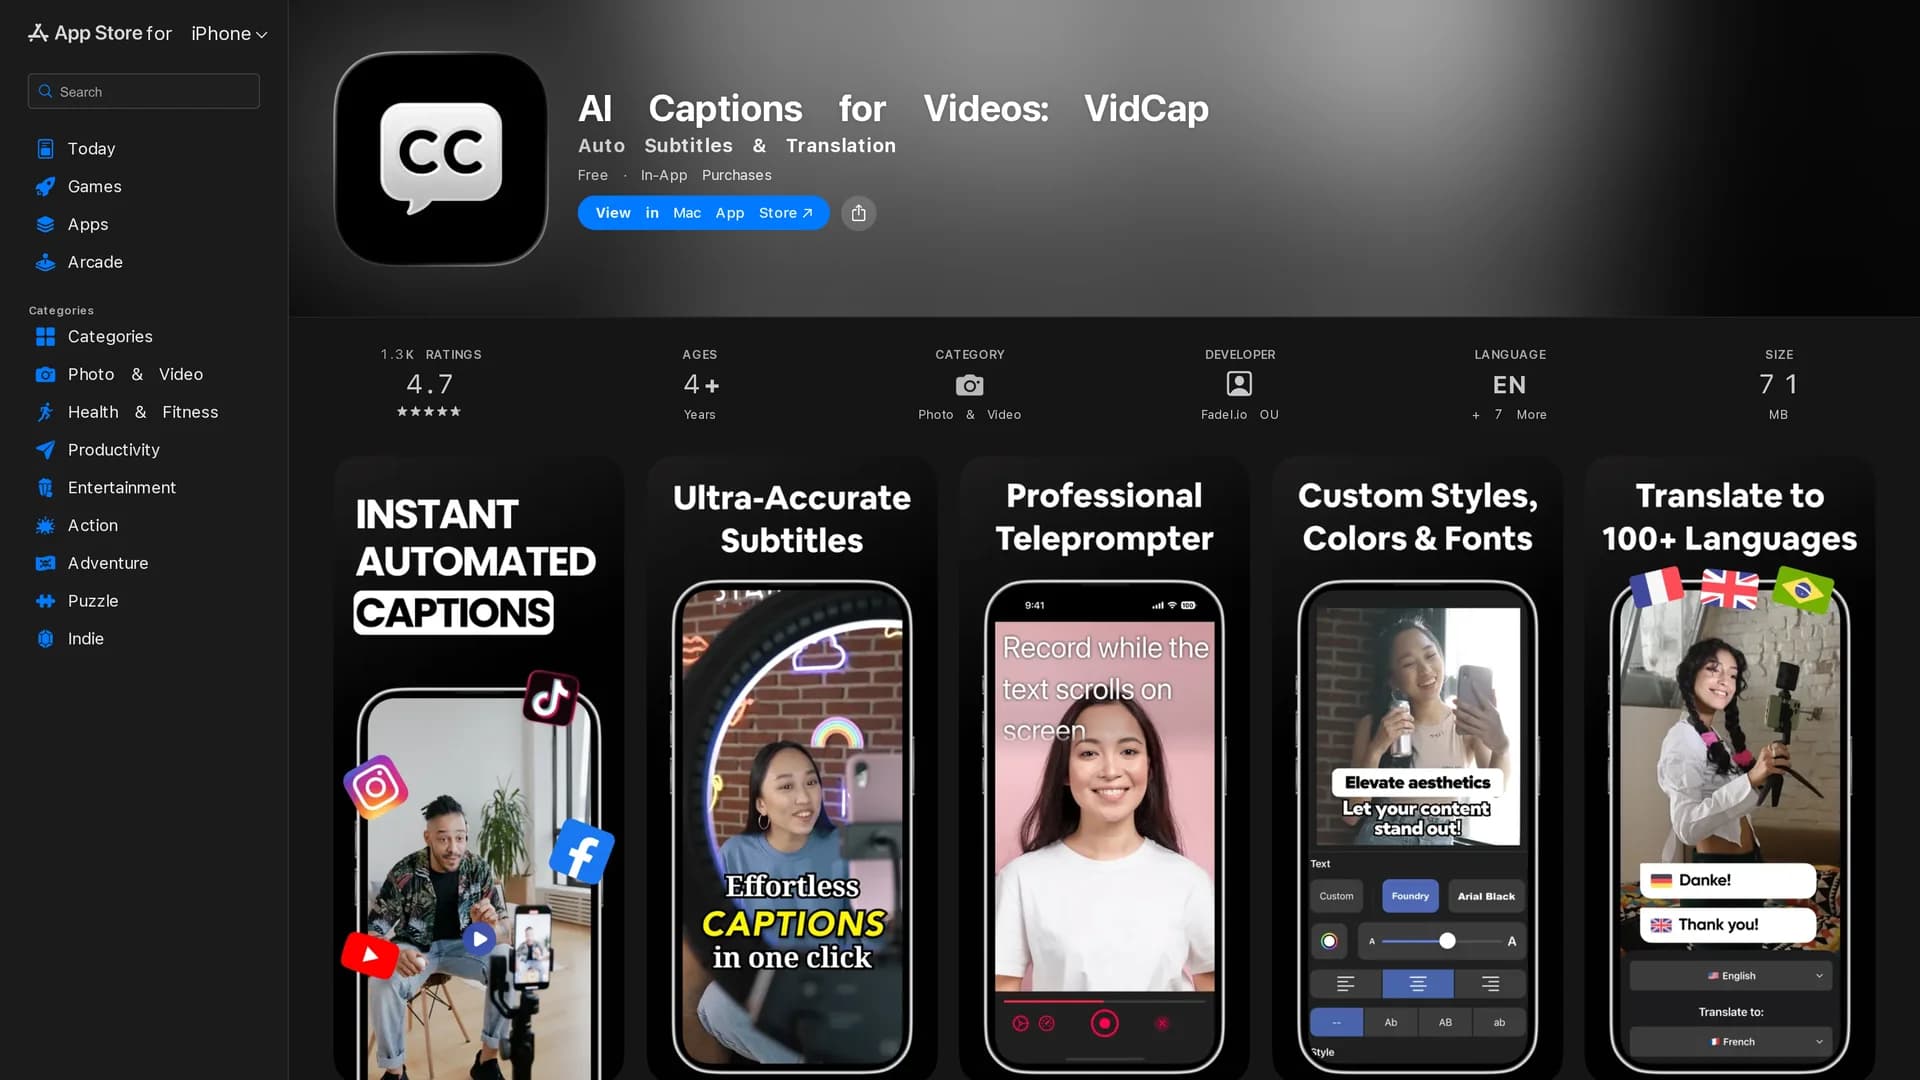The width and height of the screenshot is (1920, 1080).
Task: Click the share icon button
Action: pyautogui.click(x=858, y=213)
